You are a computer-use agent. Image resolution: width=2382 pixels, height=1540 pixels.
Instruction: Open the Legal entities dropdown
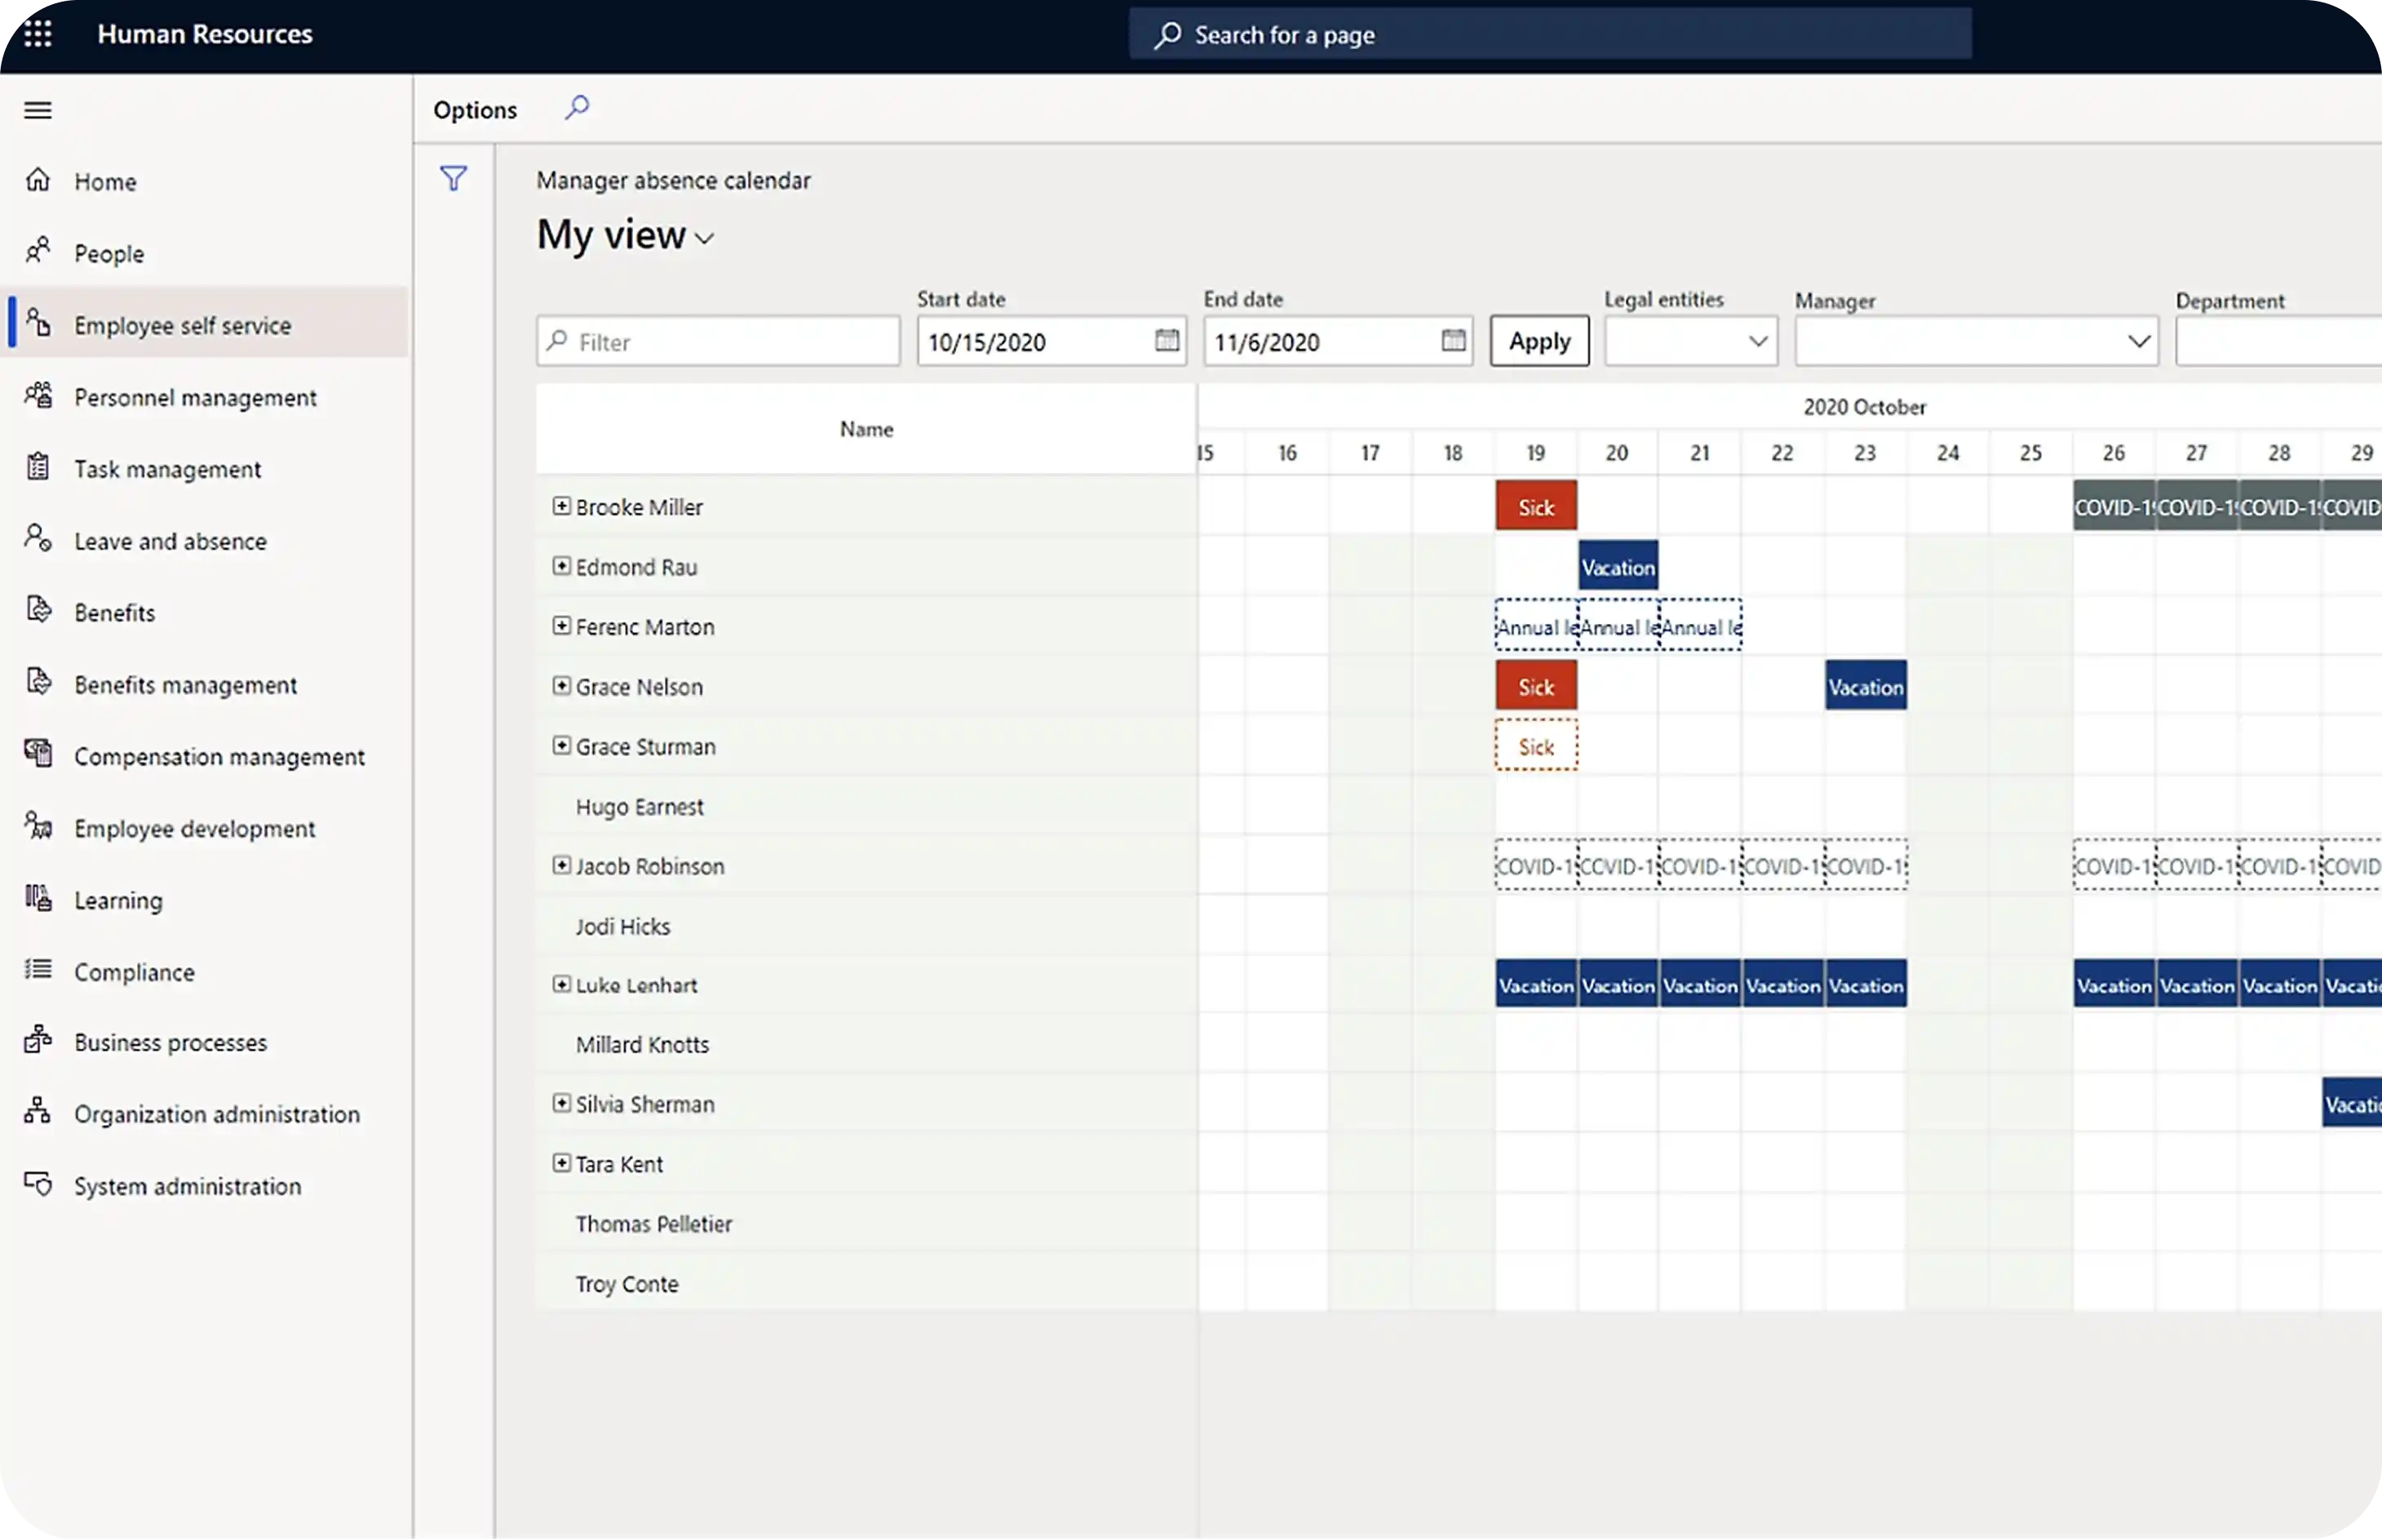click(x=1757, y=341)
